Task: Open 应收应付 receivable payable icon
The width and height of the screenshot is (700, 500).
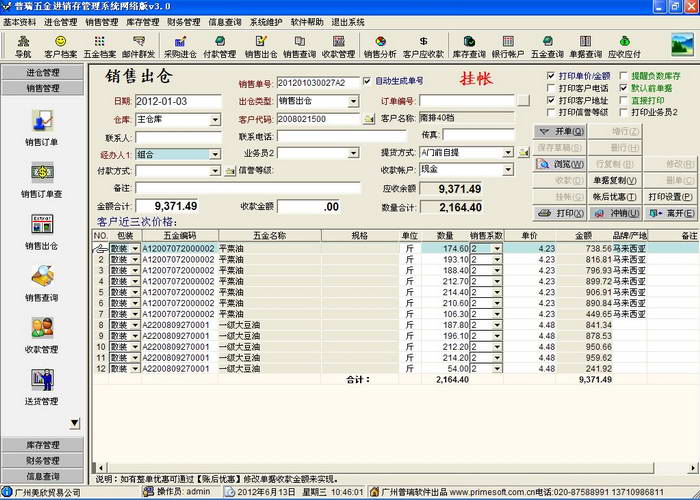Action: [625, 46]
